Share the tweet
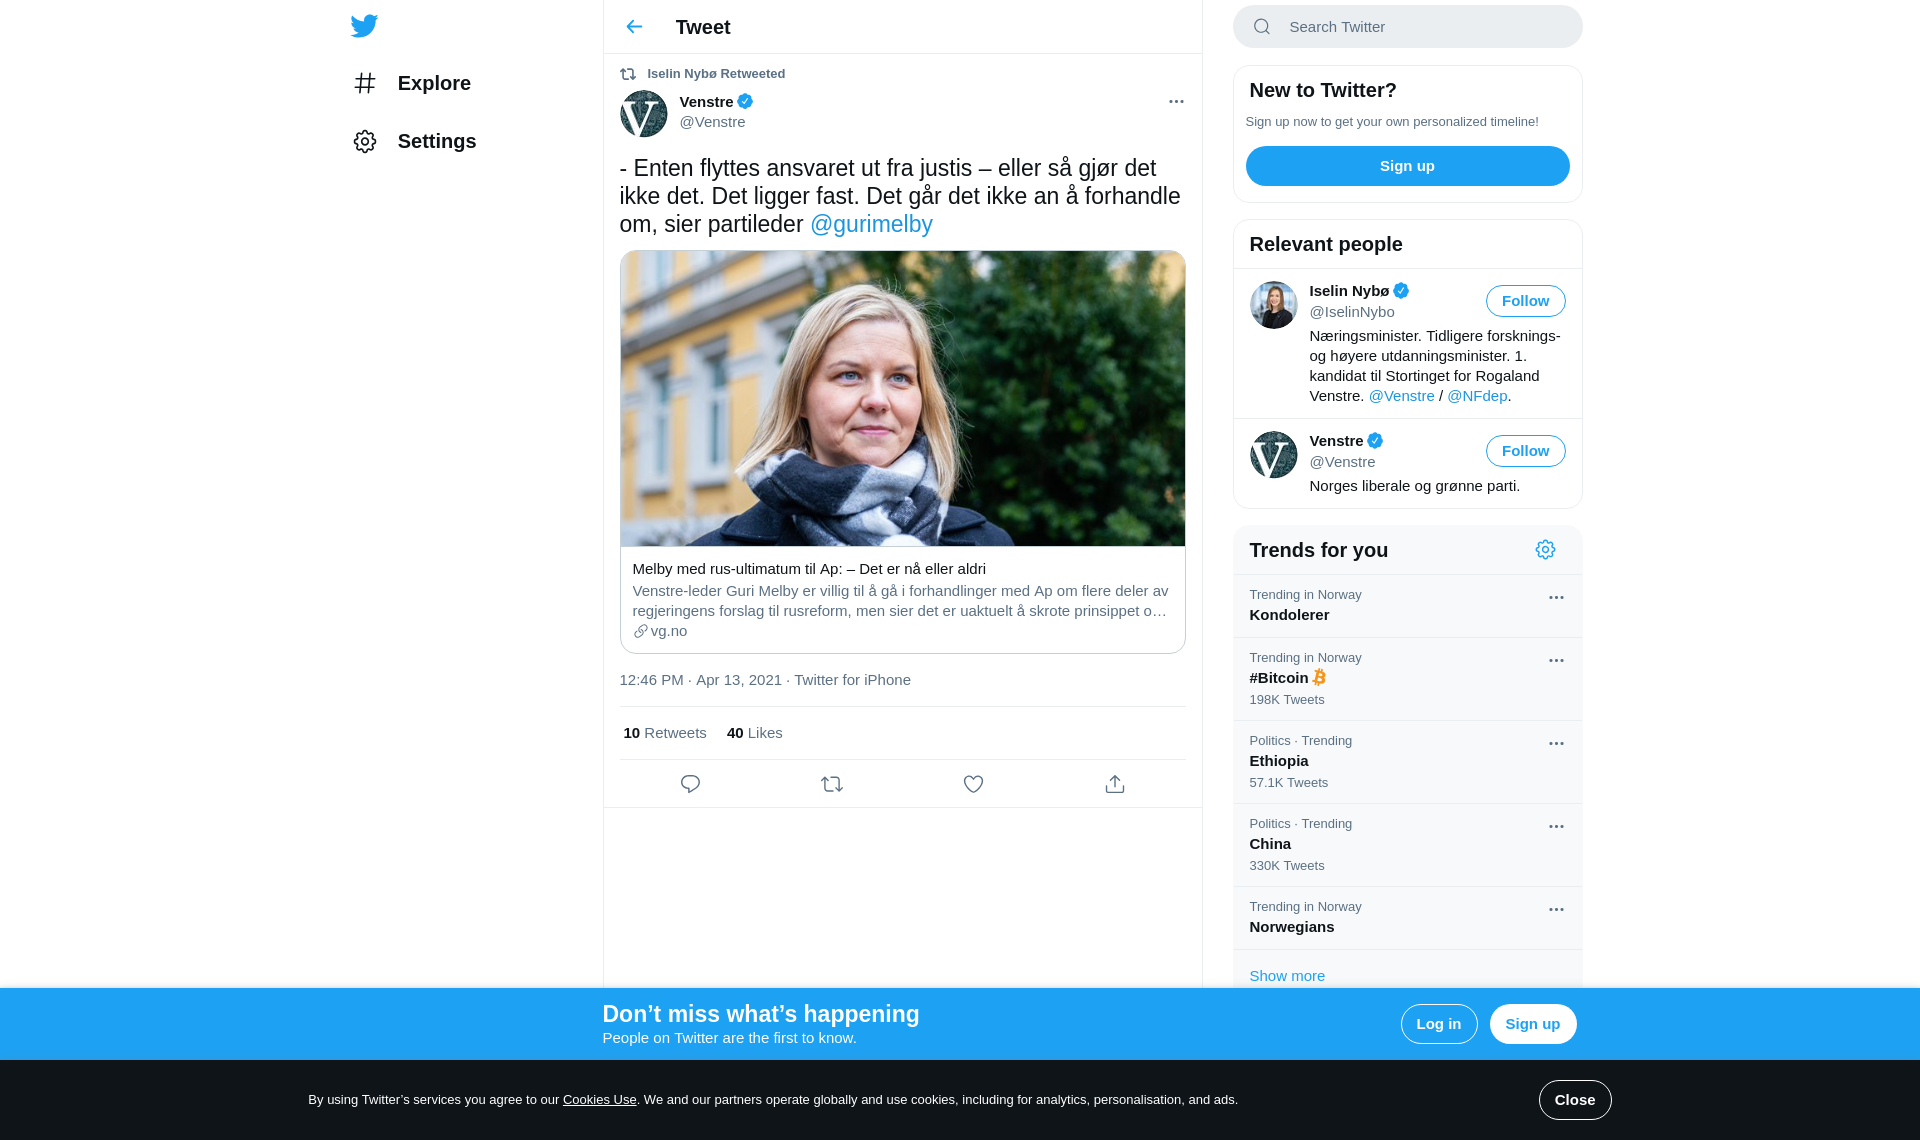Image resolution: width=1920 pixels, height=1140 pixels. pyautogui.click(x=1115, y=784)
